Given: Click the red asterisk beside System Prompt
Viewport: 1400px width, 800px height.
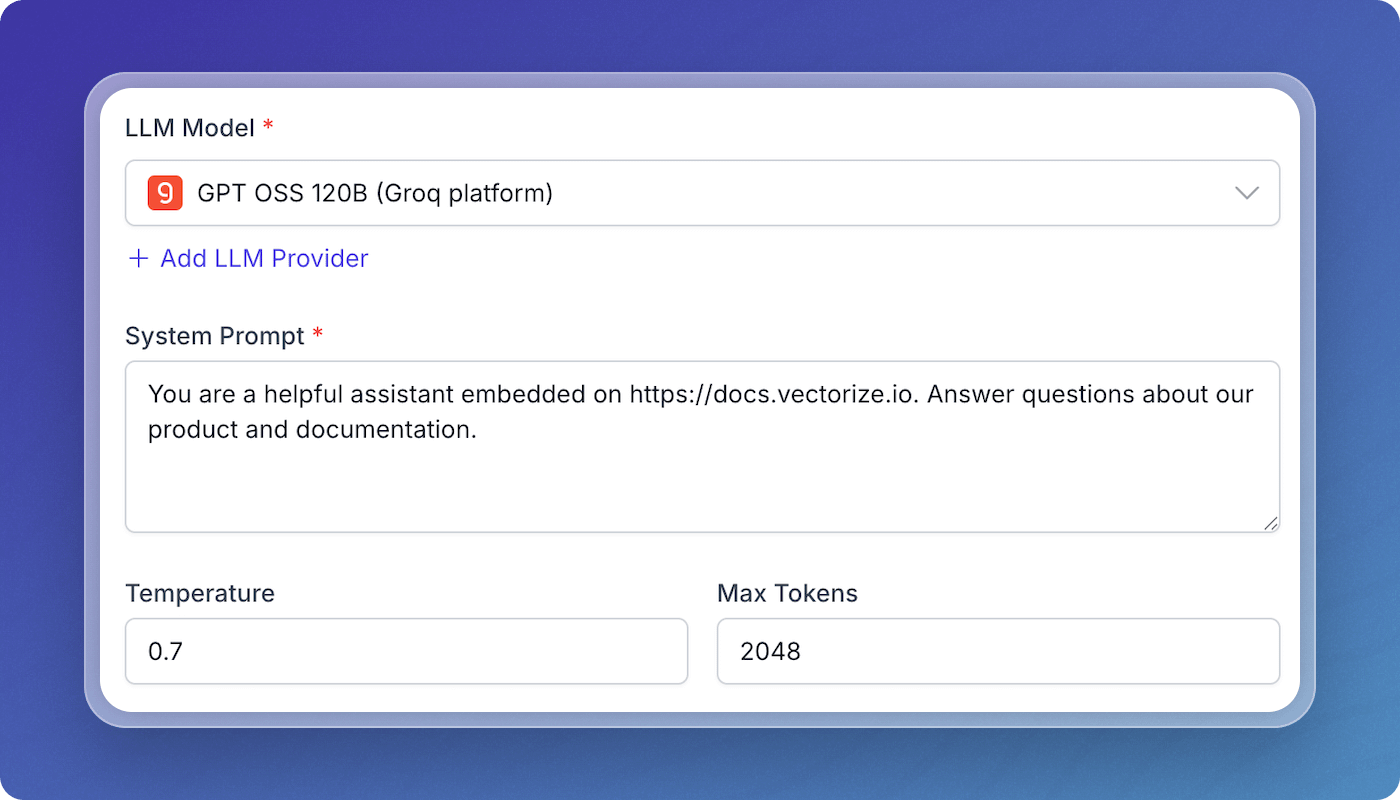Looking at the screenshot, I should [317, 336].
